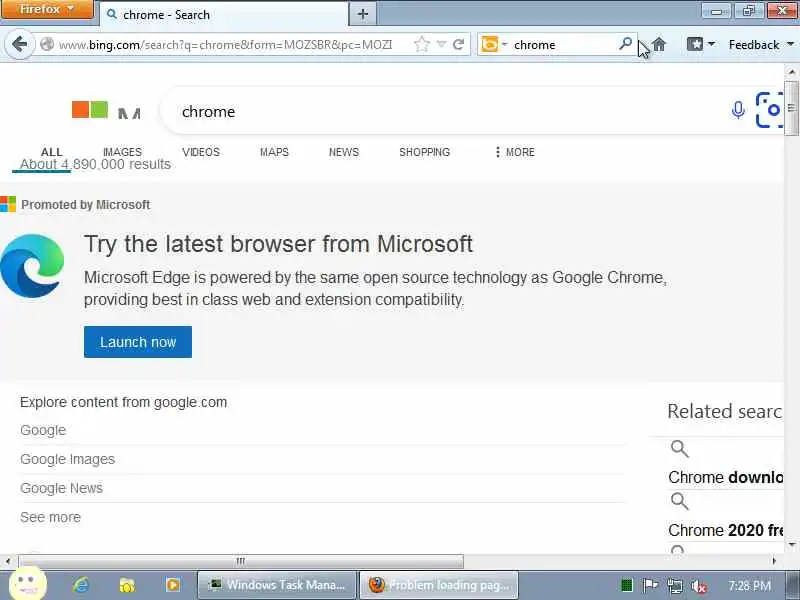800x600 pixels.
Task: Click the scroll left arrow
Action: (8, 561)
